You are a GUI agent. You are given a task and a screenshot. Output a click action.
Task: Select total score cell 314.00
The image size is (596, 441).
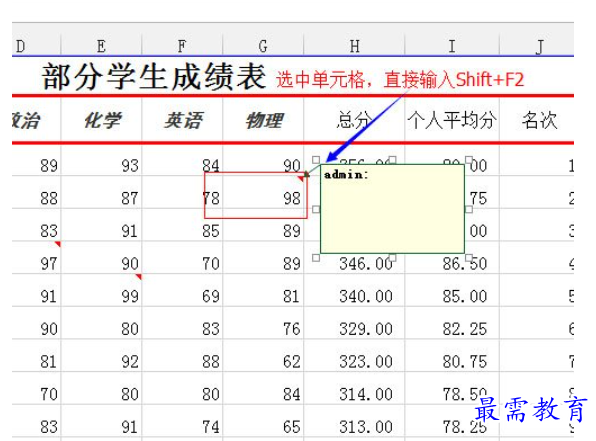coord(354,389)
